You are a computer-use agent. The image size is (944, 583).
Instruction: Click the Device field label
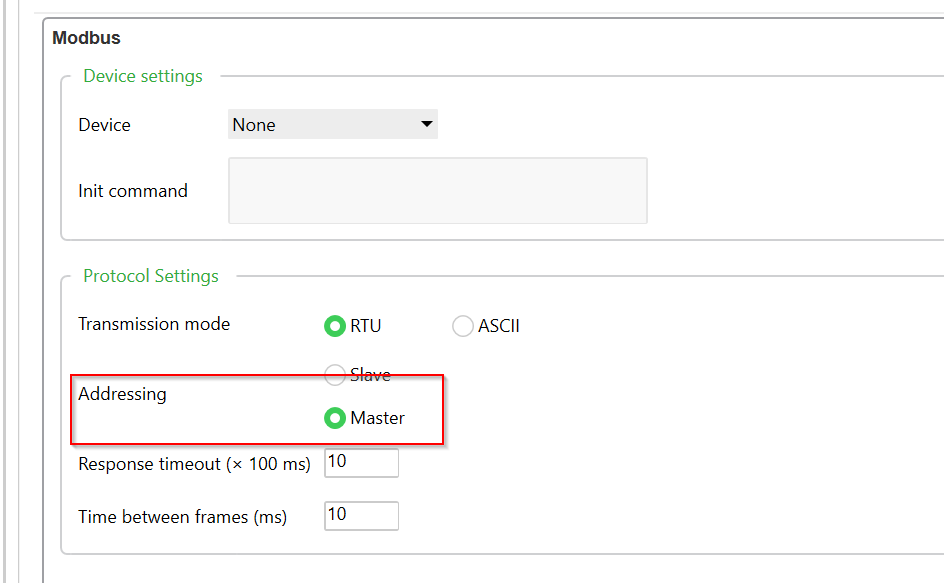point(104,125)
